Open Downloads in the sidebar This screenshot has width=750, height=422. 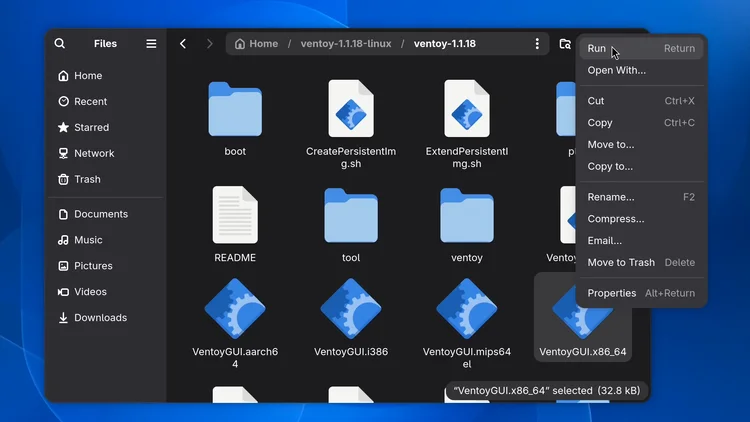click(x=105, y=317)
